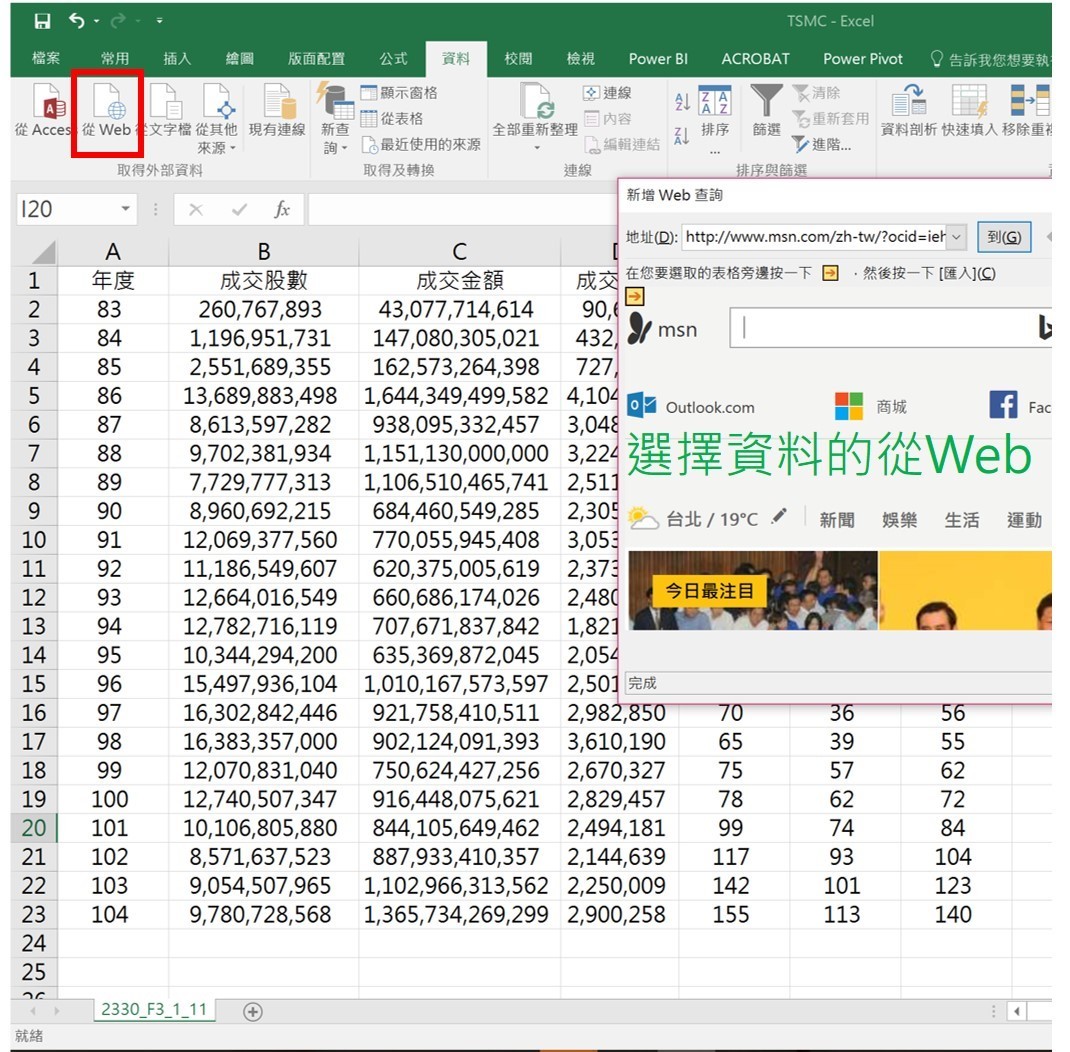Click 從表格 option
This screenshot has height=1052, width=1070.
[x=392, y=119]
